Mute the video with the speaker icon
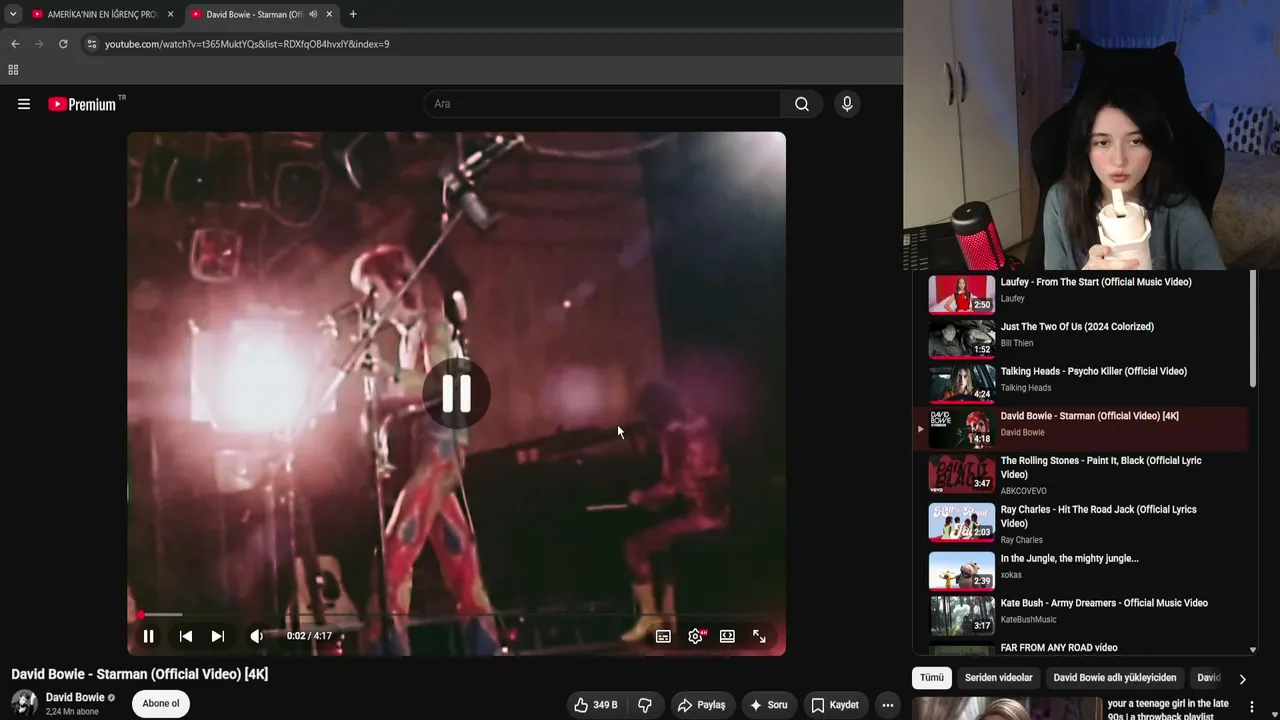Image resolution: width=1280 pixels, height=720 pixels. 256,636
